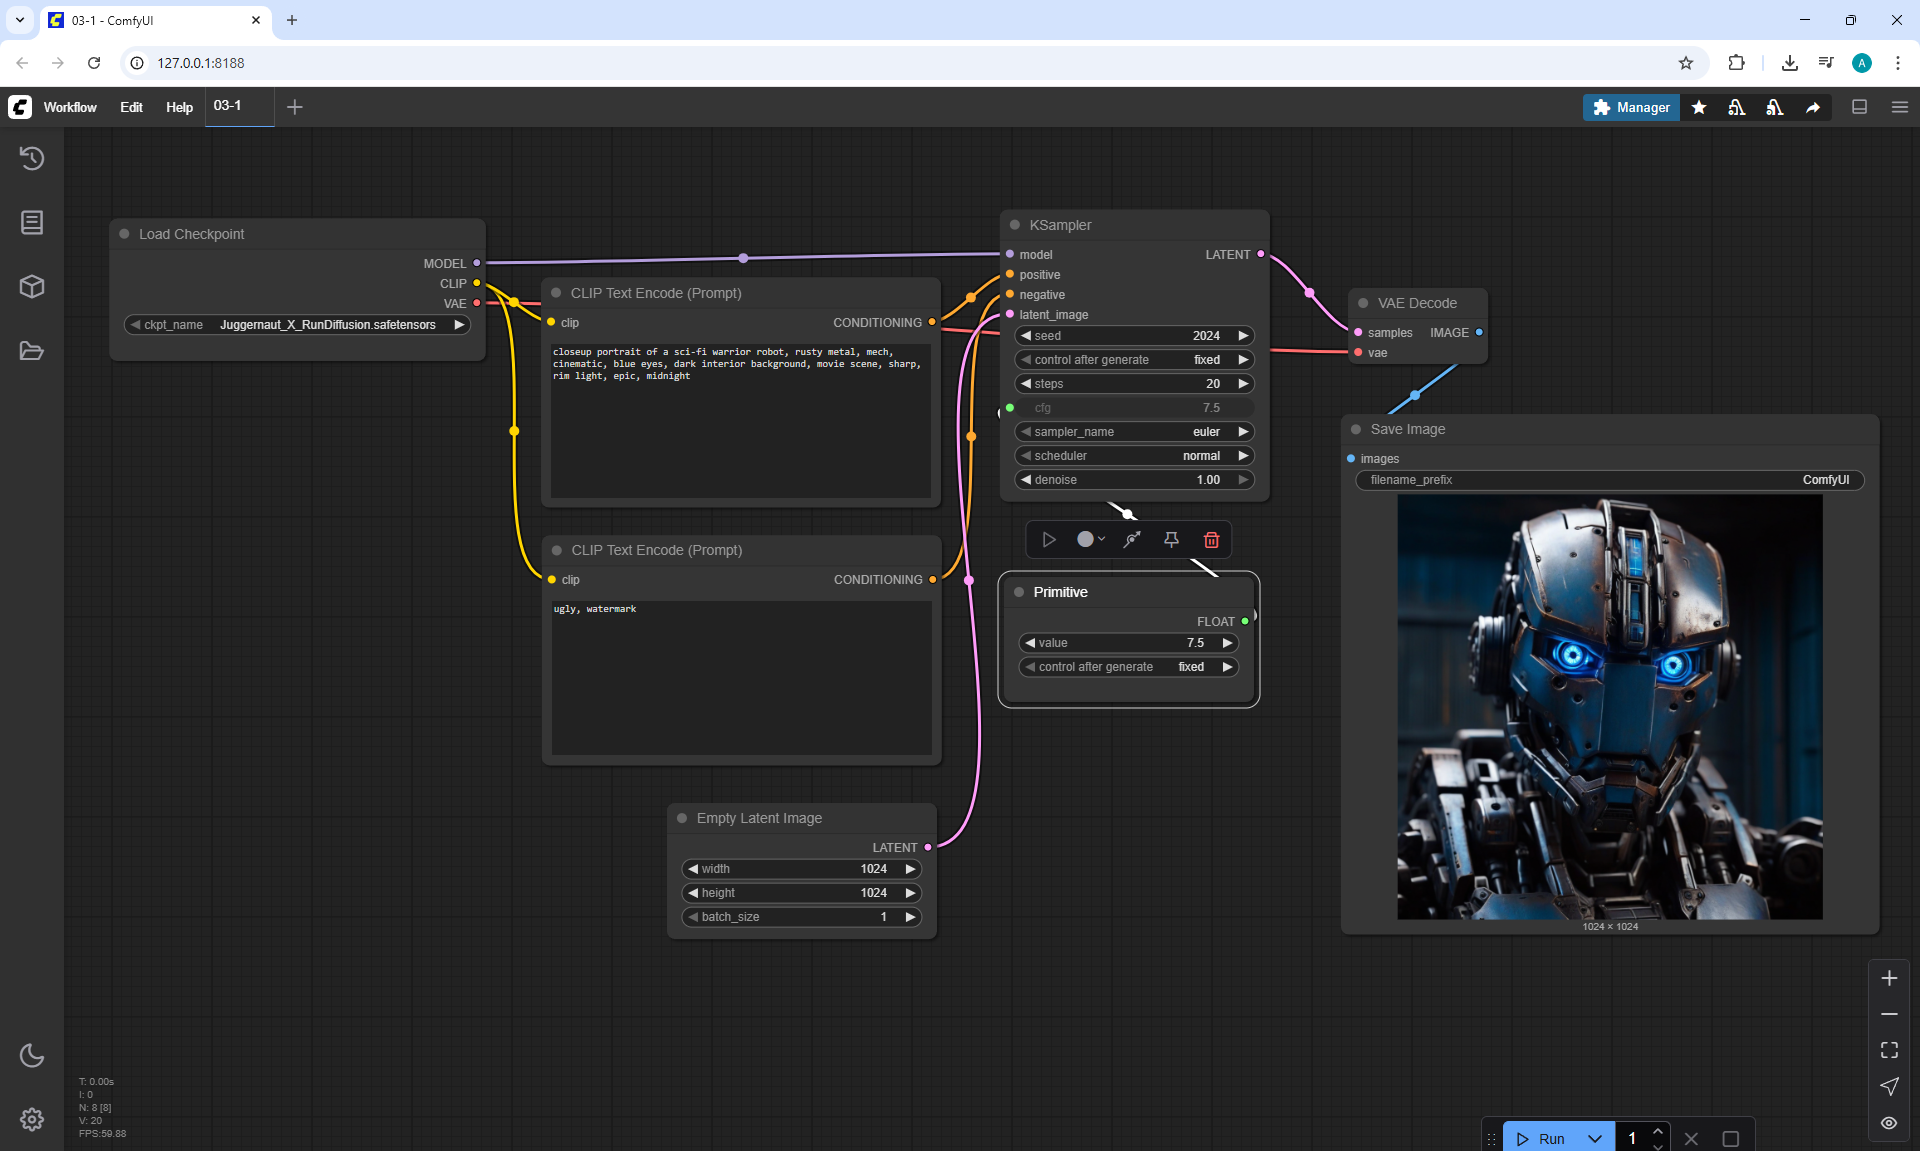Viewport: 1920px width, 1151px height.
Task: Open the model library cube icon
Action: pos(32,287)
